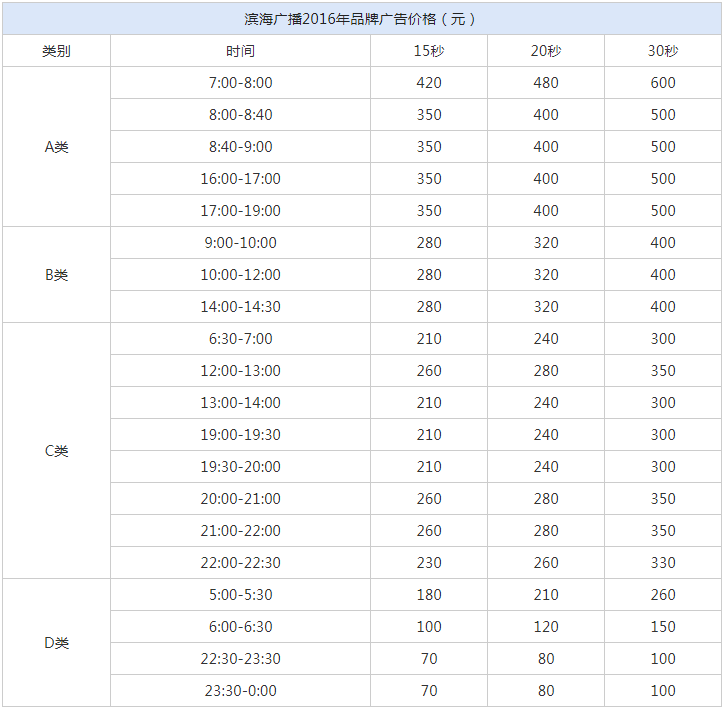The image size is (722, 710).
Task: Select the 21:00-22:00 time slot cell
Action: pos(240,531)
